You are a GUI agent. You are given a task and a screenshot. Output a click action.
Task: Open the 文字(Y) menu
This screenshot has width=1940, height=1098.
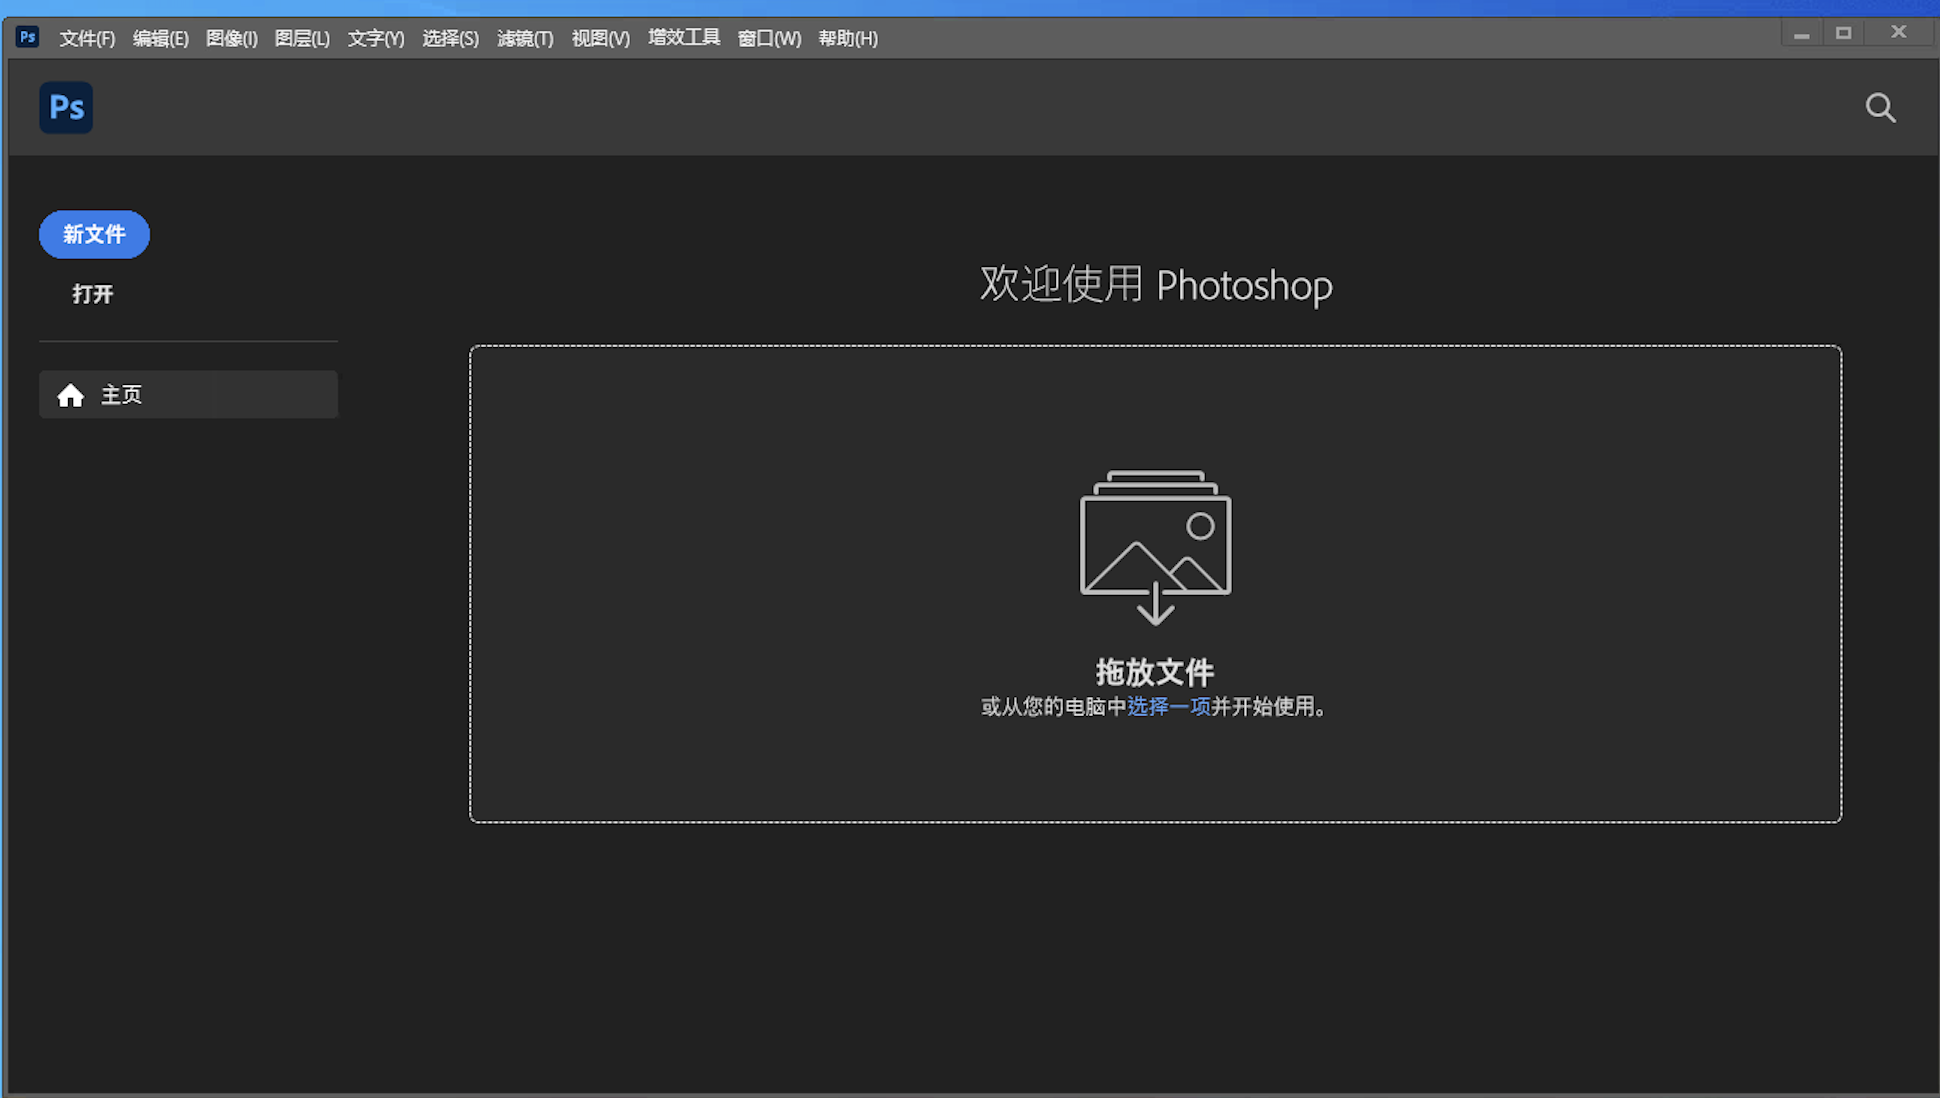click(x=375, y=38)
